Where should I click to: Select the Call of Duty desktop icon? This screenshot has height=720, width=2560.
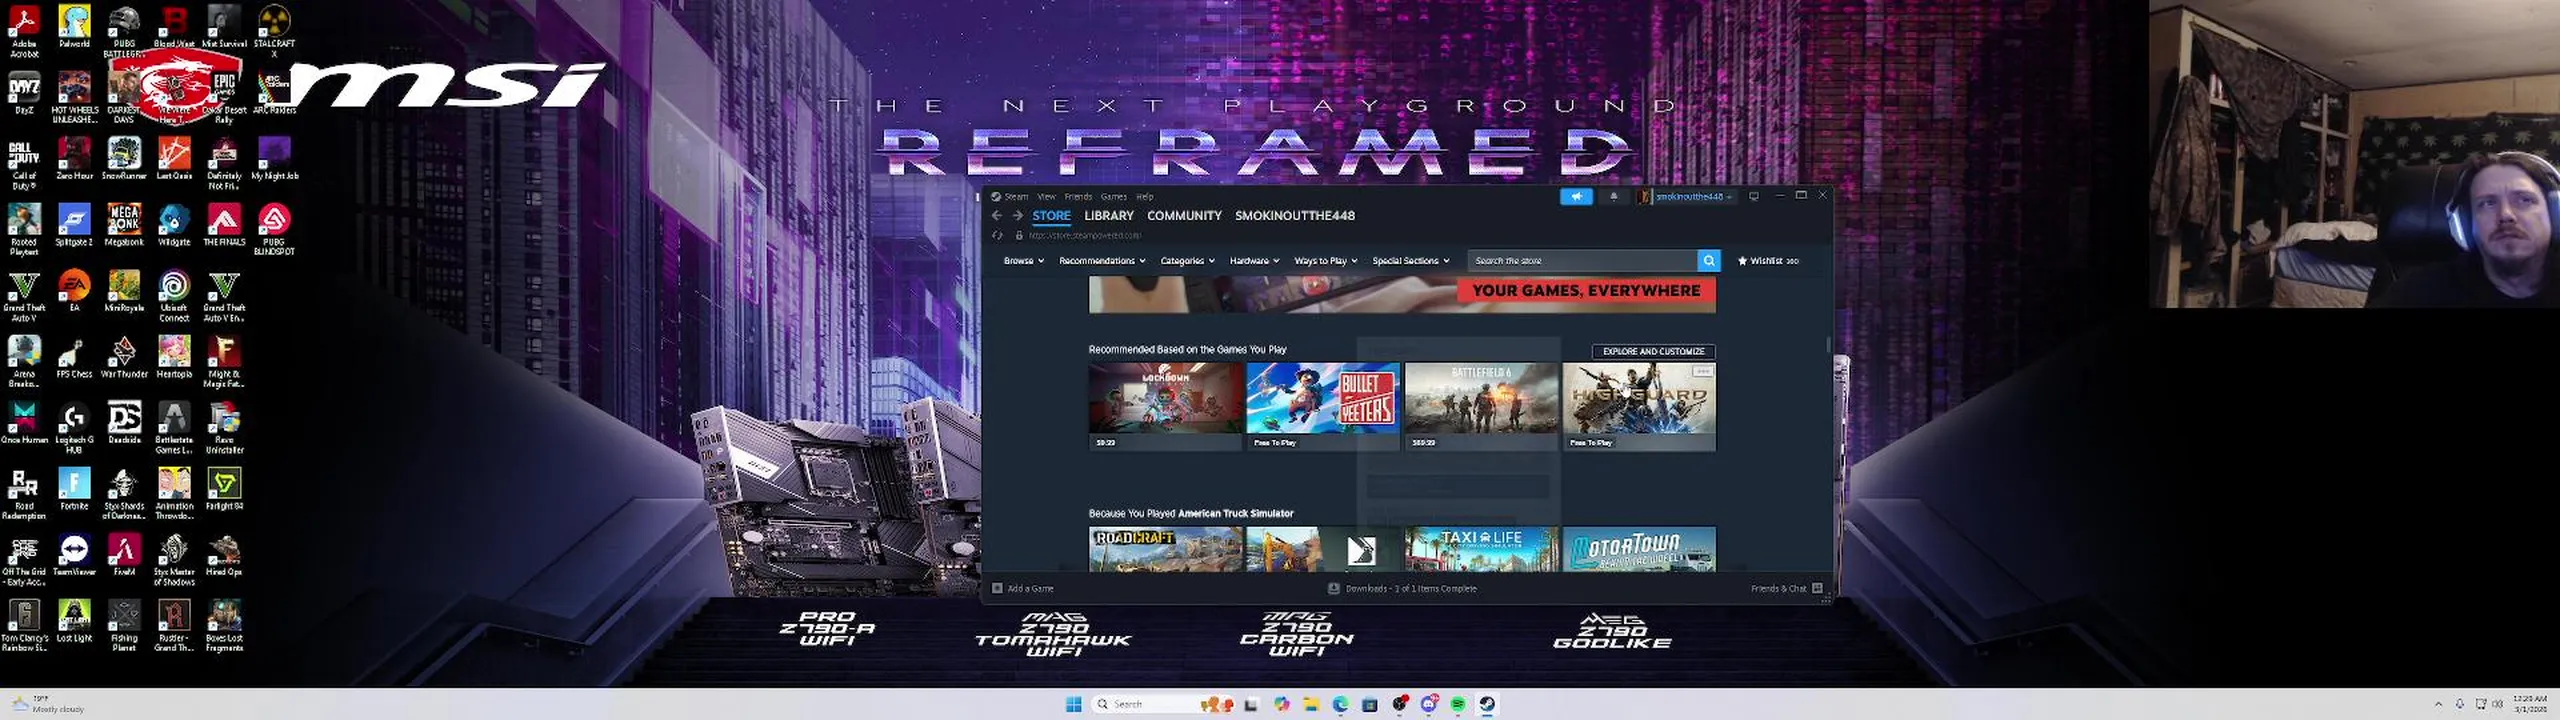(x=24, y=164)
